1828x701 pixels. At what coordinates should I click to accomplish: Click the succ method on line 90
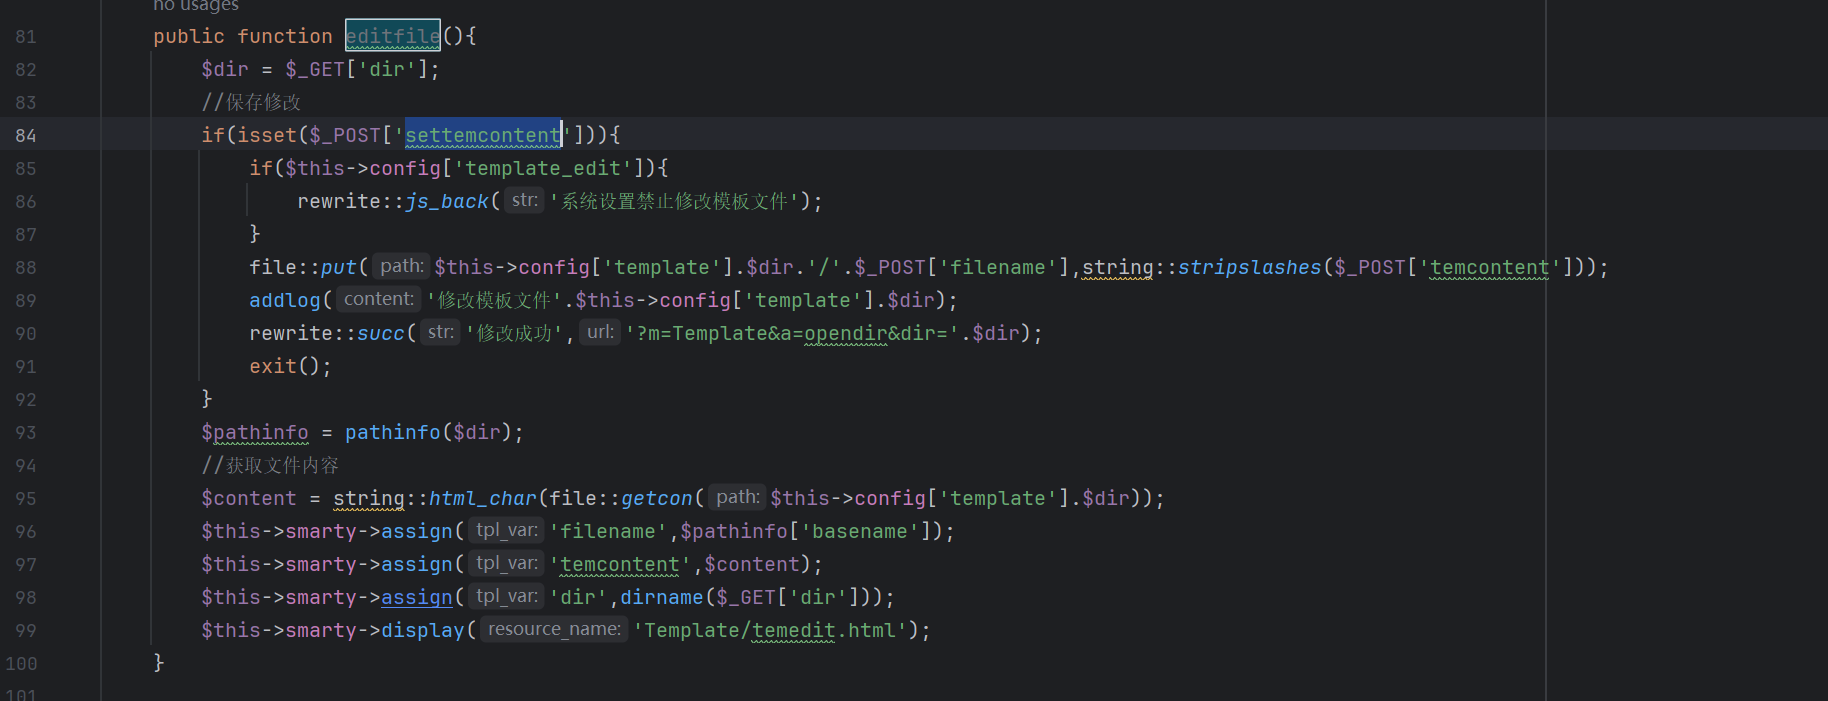pos(380,333)
